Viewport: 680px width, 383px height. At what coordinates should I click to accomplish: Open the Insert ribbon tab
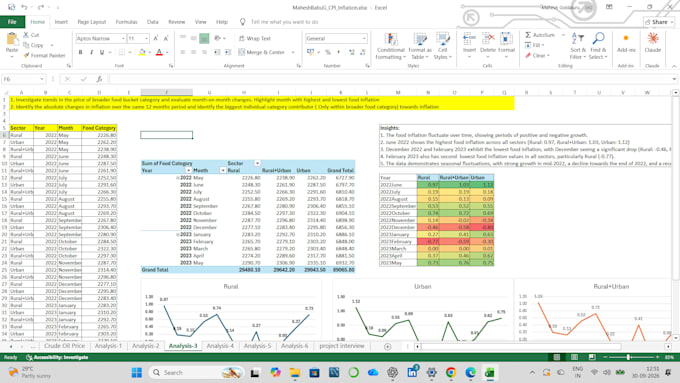pos(61,22)
